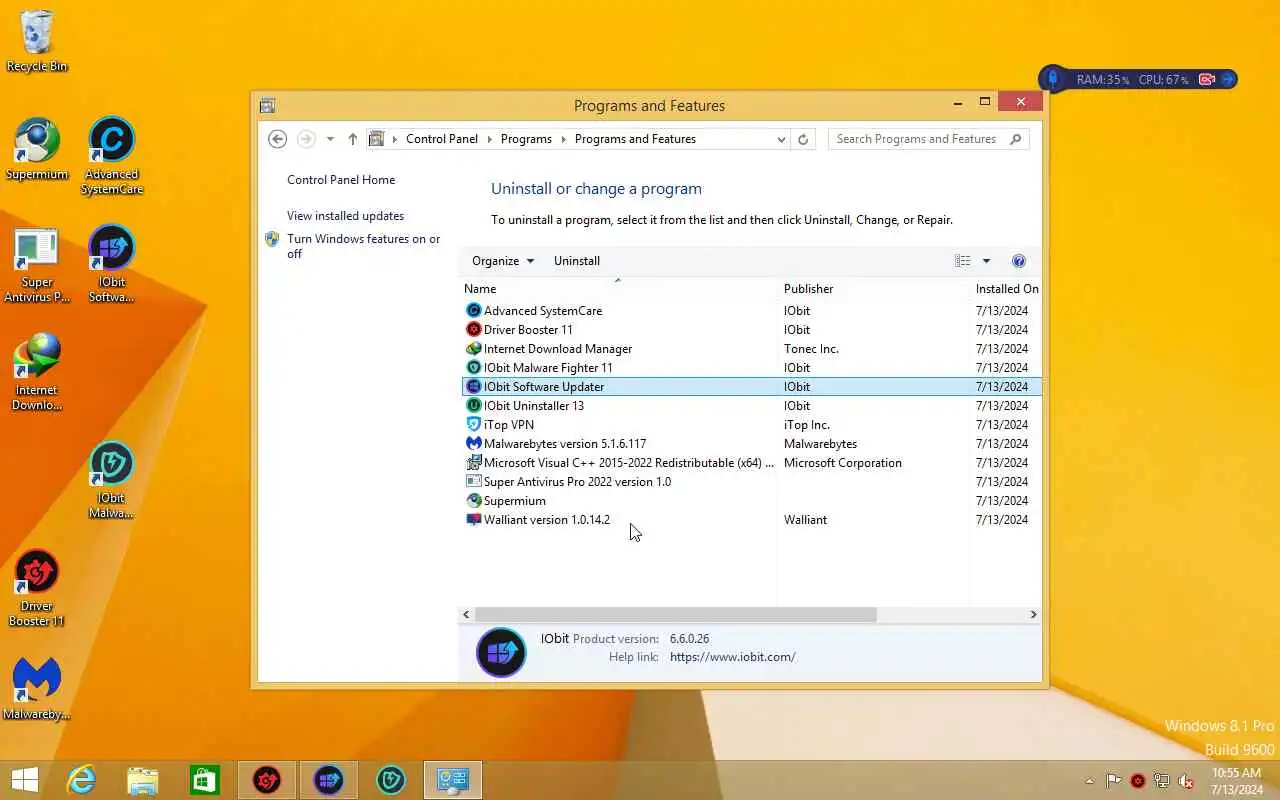Sort by the Name column header
Viewport: 1280px width, 800px height.
[618, 289]
